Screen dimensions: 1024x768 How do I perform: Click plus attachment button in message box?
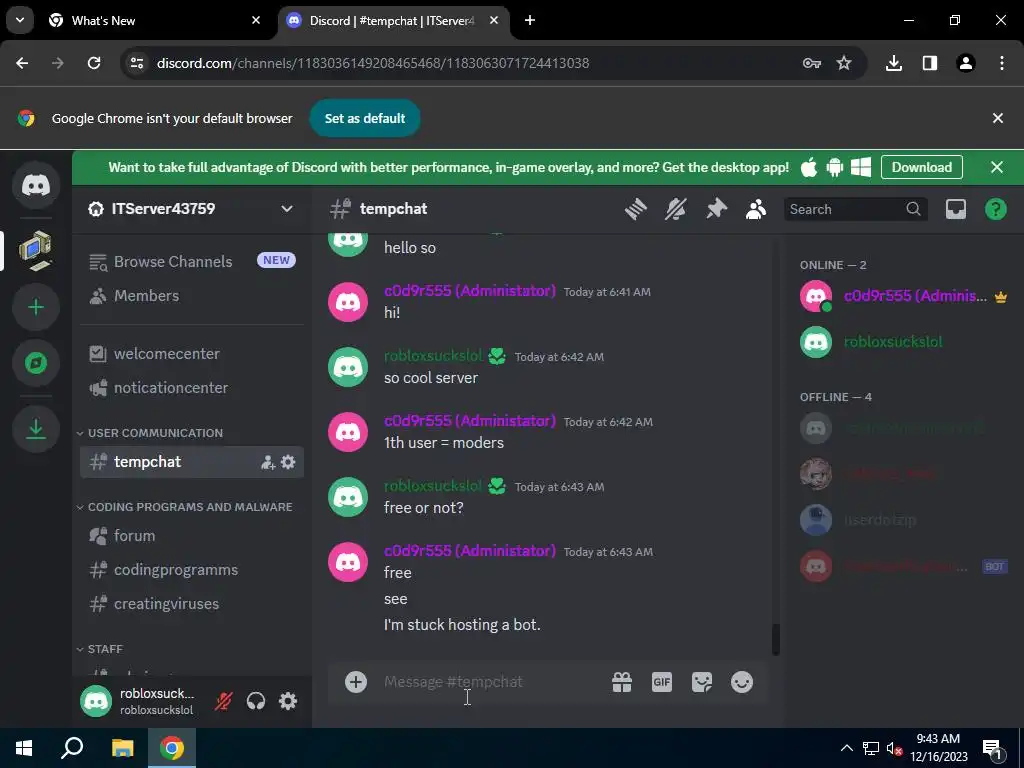[356, 682]
